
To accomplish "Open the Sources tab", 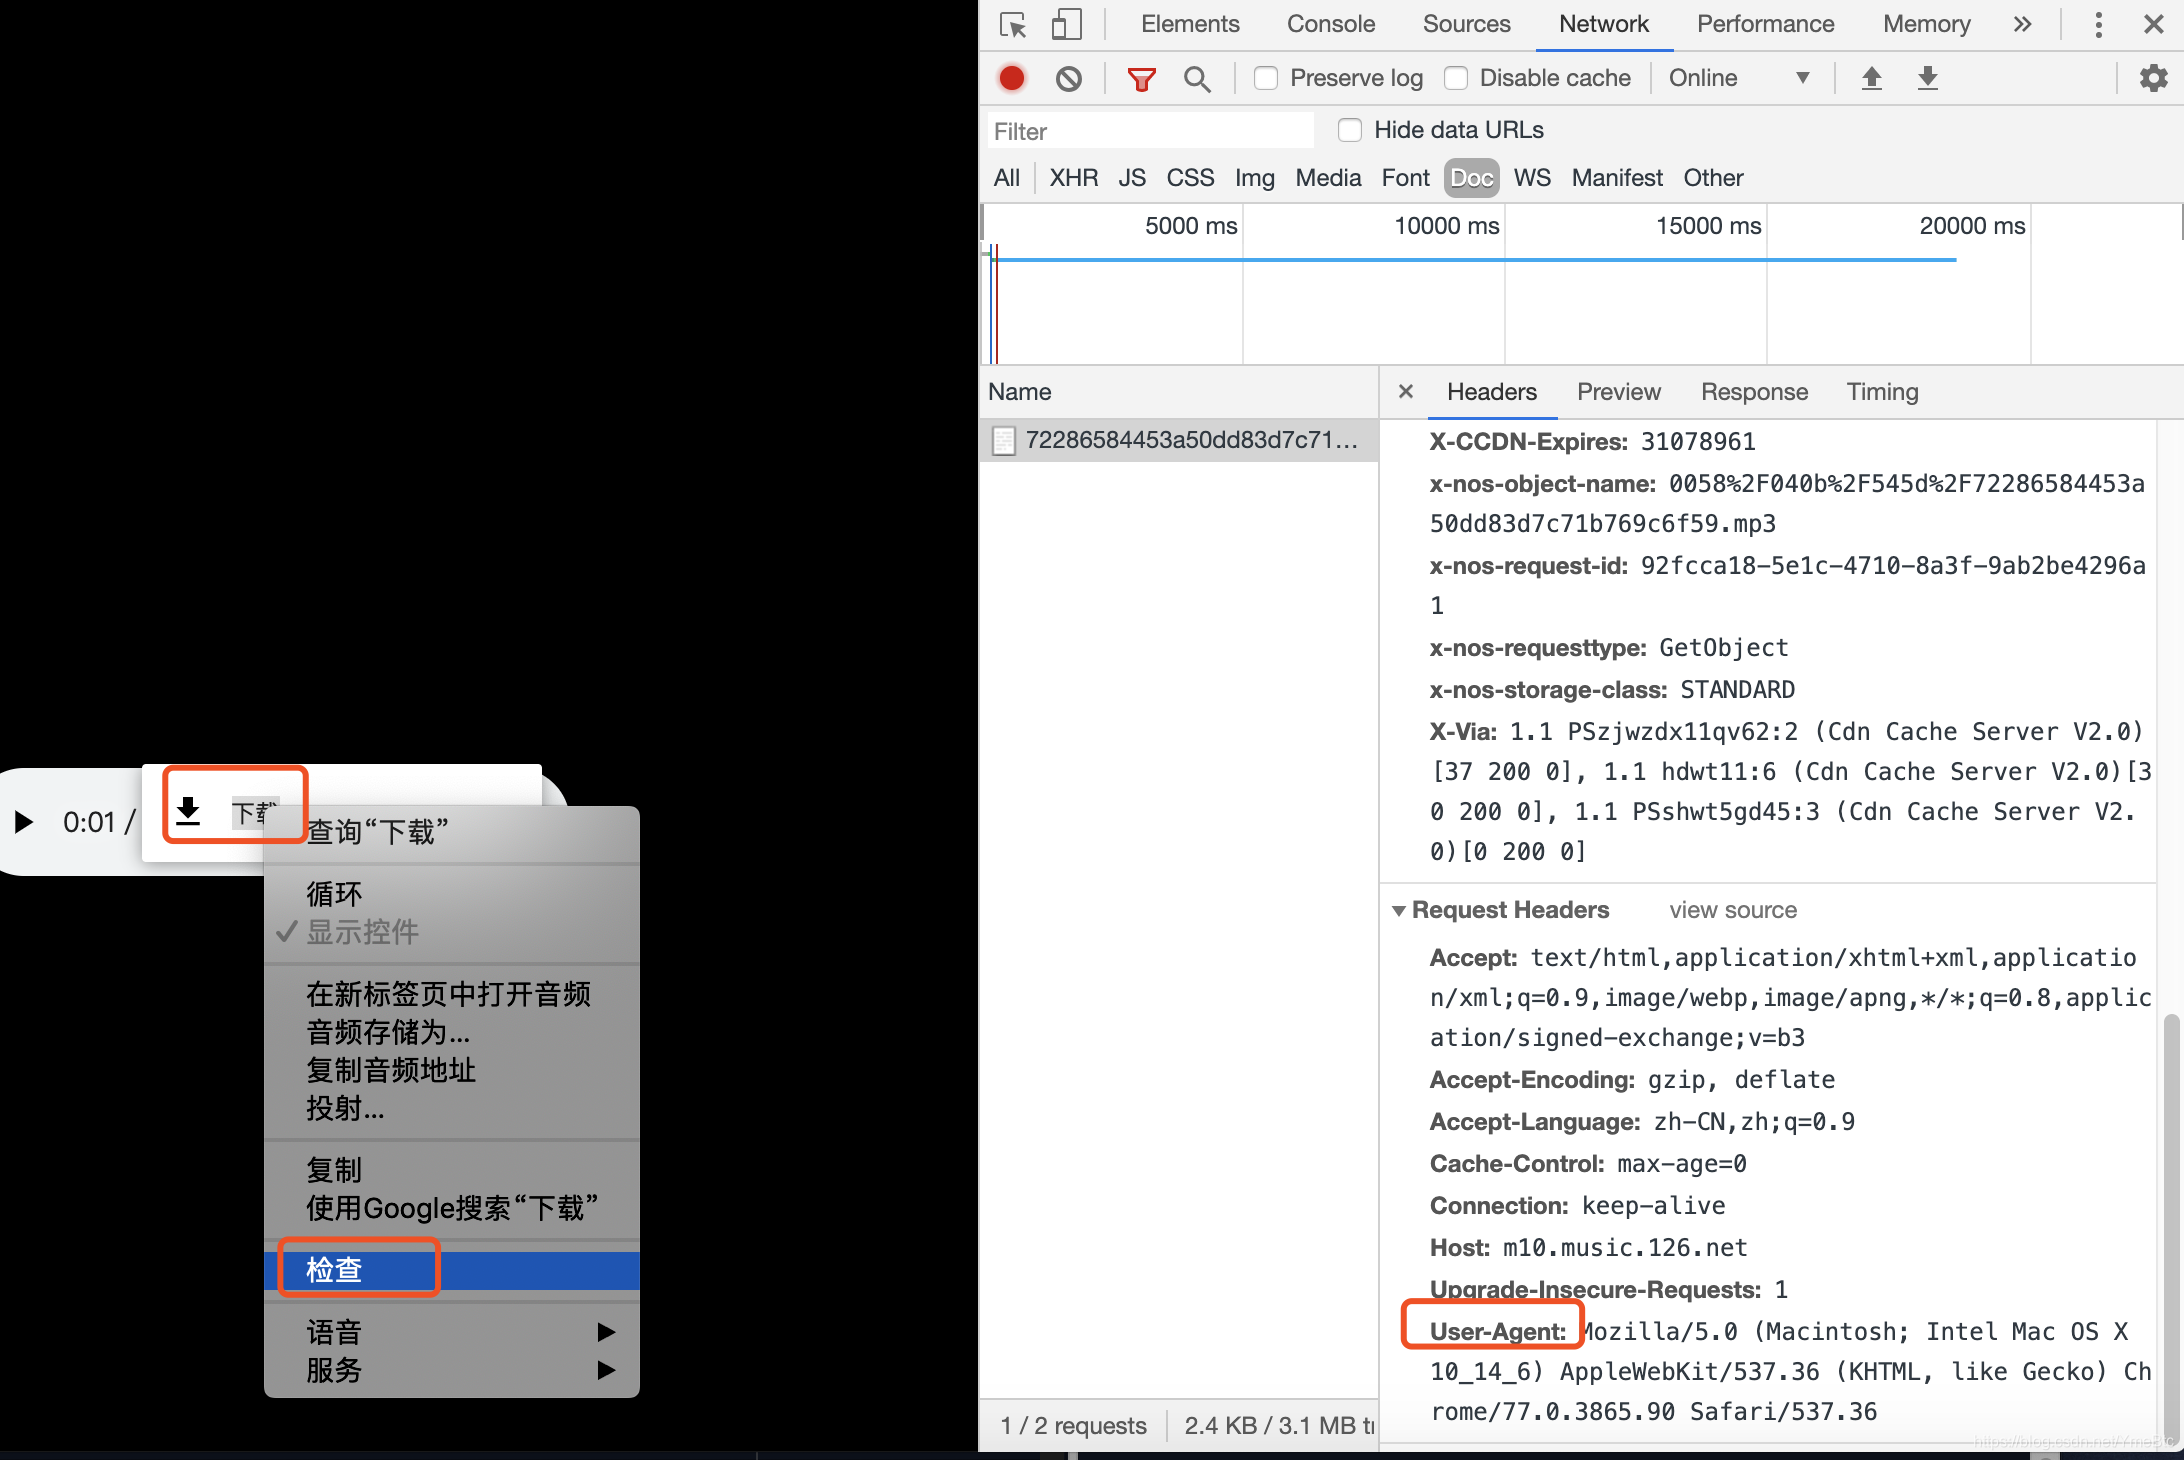I will point(1466,24).
